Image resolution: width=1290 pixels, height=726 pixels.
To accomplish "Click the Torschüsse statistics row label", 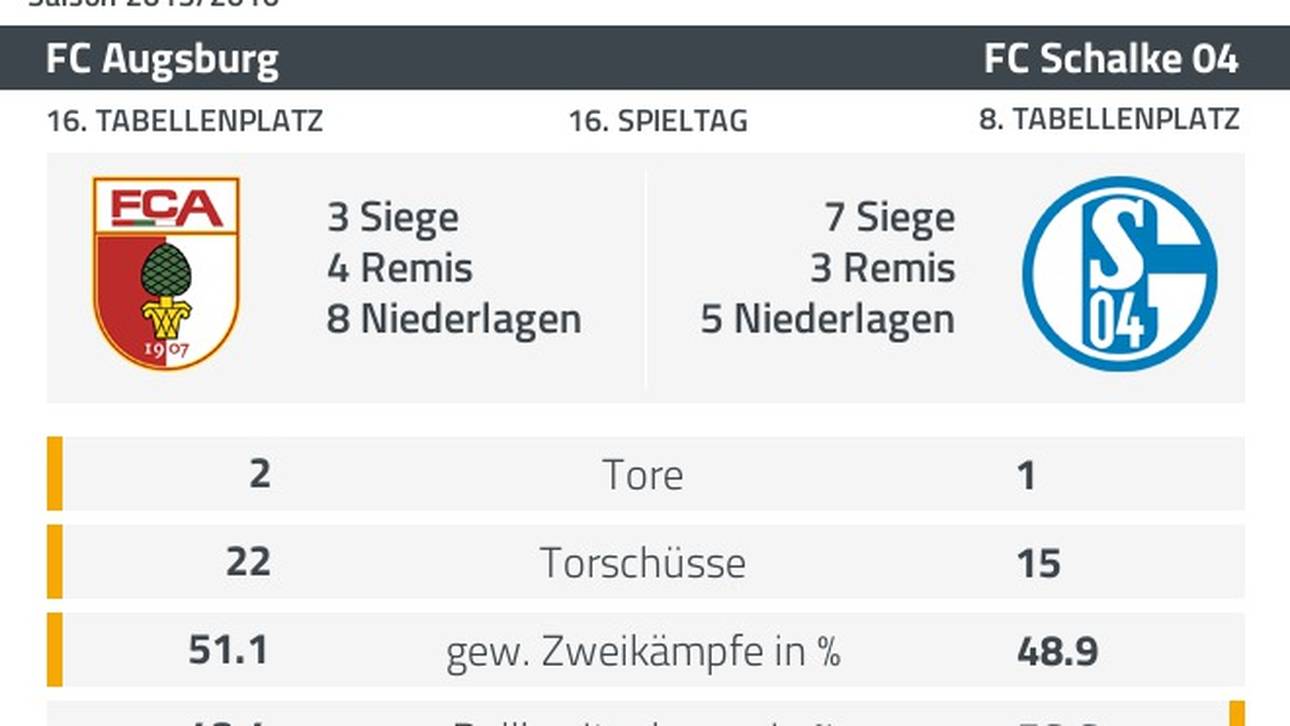I will click(643, 563).
